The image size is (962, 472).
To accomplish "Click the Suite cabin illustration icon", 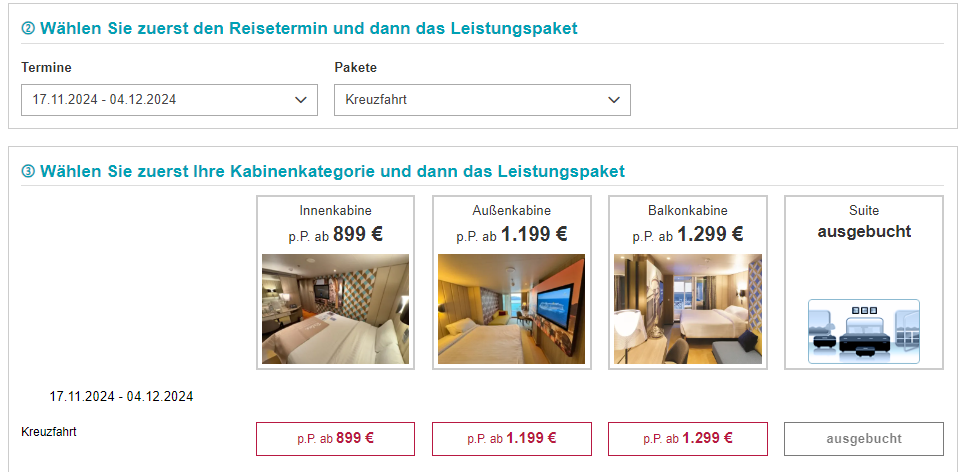I will 863,331.
